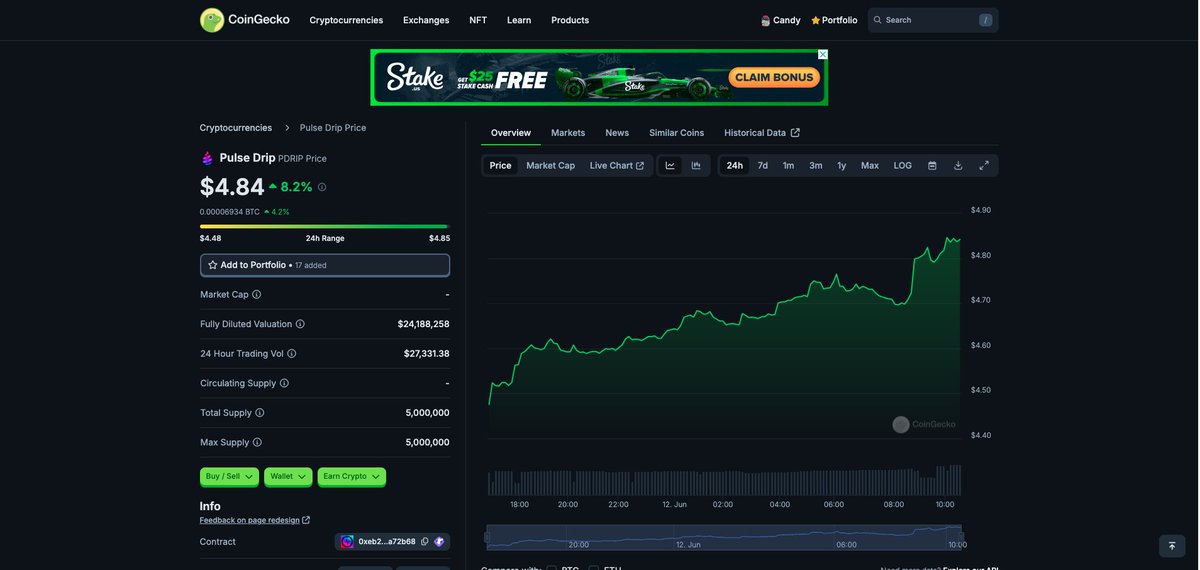Click the Pulse Drip coin logo
1200x570 pixels.
(207, 158)
